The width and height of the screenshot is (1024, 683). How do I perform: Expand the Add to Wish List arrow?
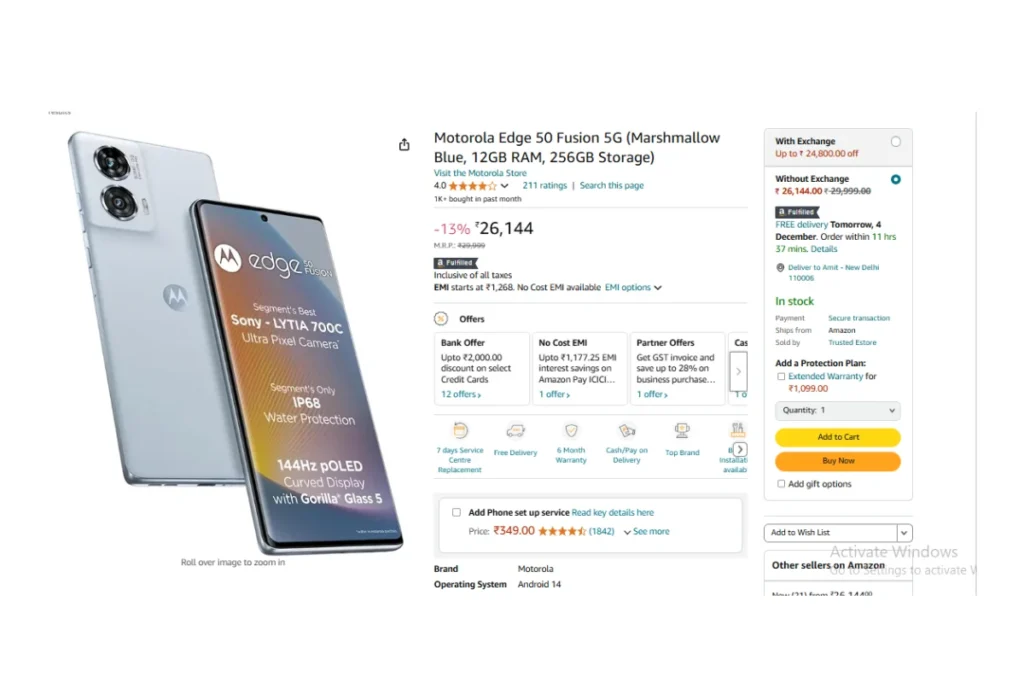[904, 533]
